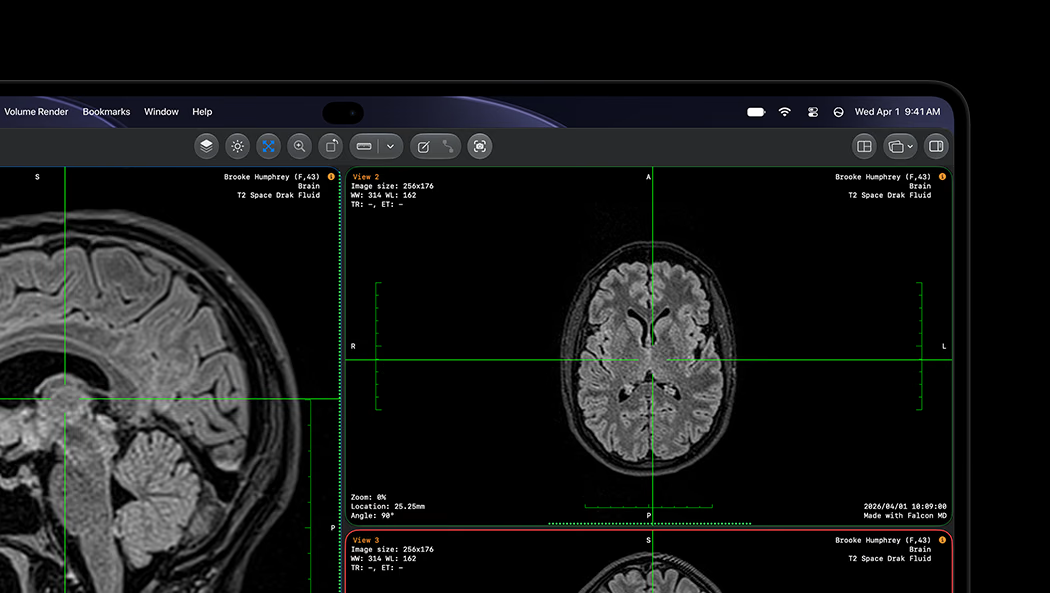Expand the ruler tool dropdown chevron
This screenshot has width=1050, height=593.
point(390,146)
